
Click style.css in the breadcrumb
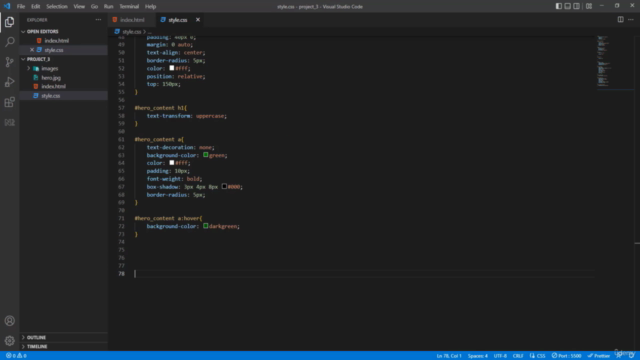[131, 31]
